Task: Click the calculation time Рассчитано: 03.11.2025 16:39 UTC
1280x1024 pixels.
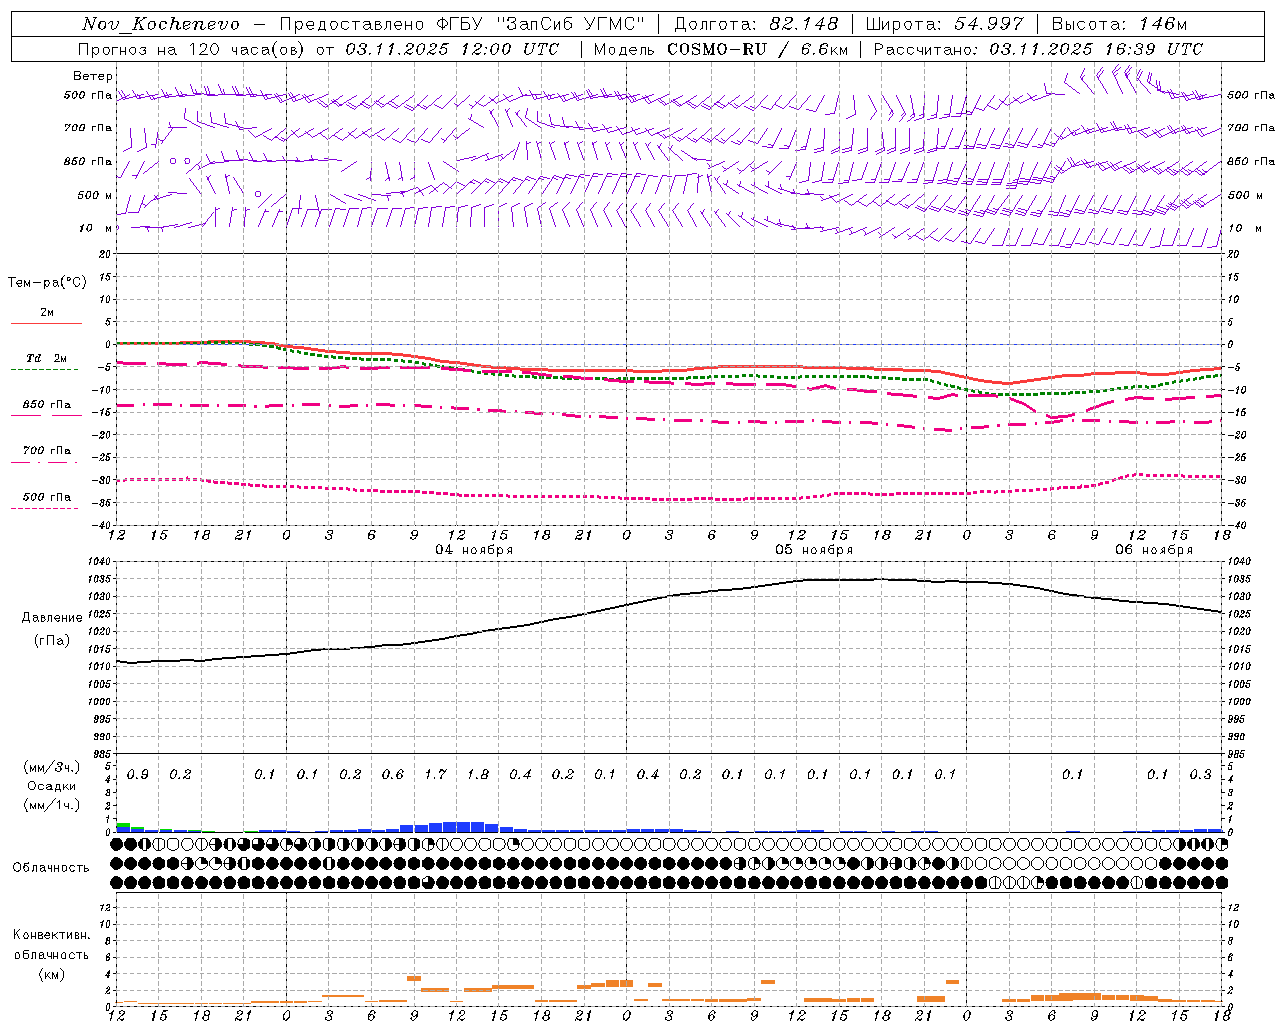Action: pos(1038,49)
